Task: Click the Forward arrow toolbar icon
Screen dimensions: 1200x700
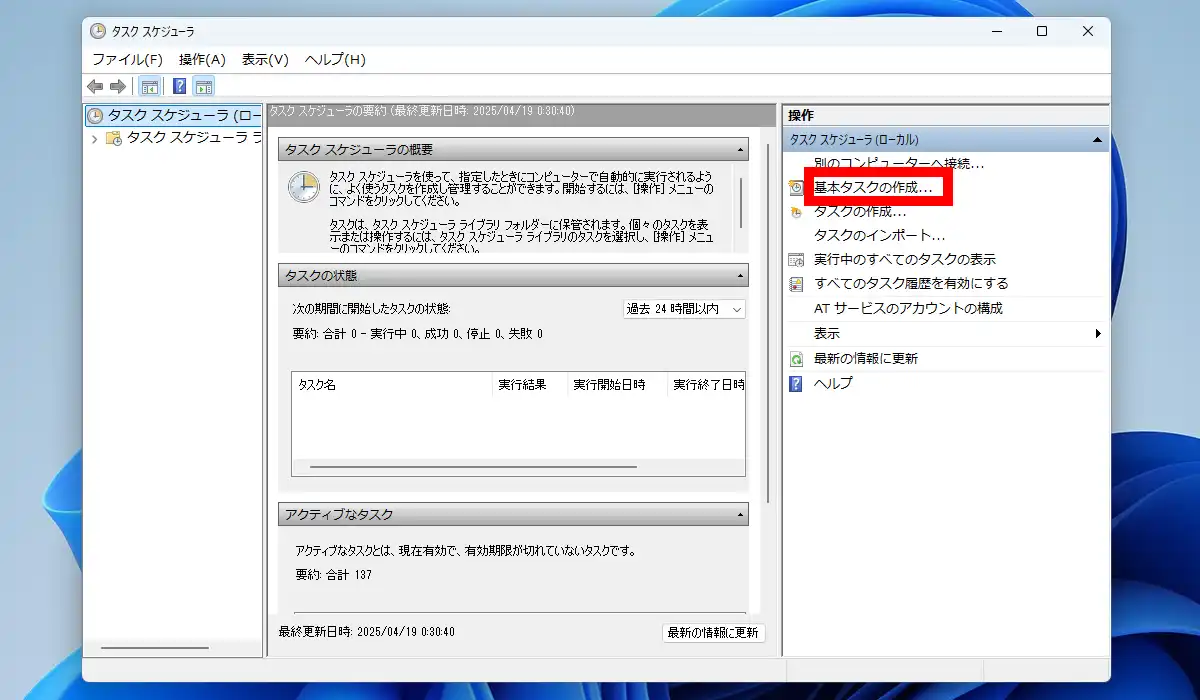Action: [x=118, y=86]
